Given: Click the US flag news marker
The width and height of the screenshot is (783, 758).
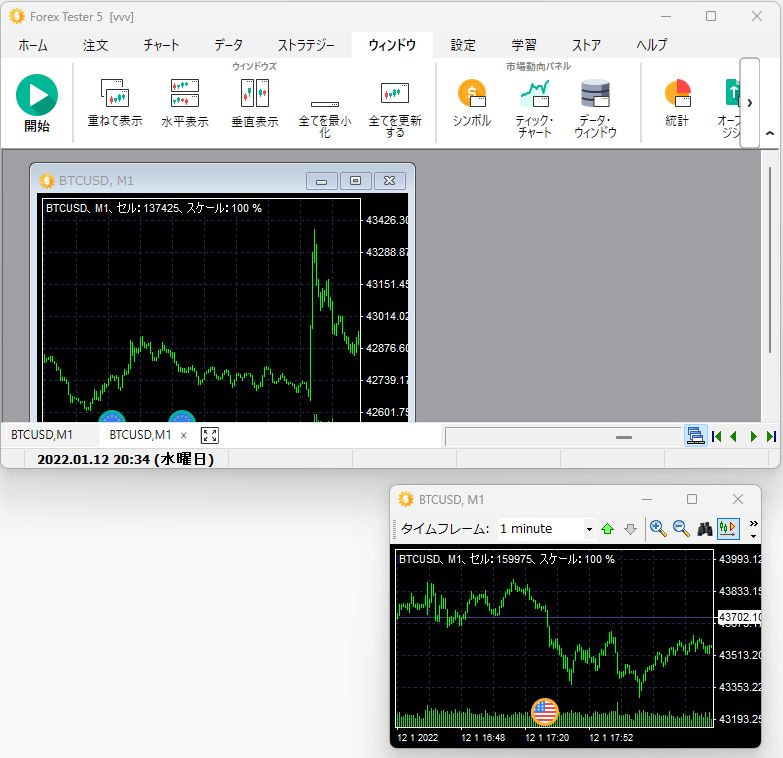Looking at the screenshot, I should click(545, 712).
